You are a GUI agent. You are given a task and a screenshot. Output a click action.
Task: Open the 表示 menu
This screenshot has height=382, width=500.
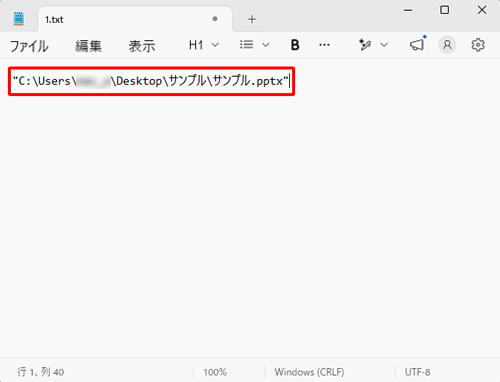142,46
